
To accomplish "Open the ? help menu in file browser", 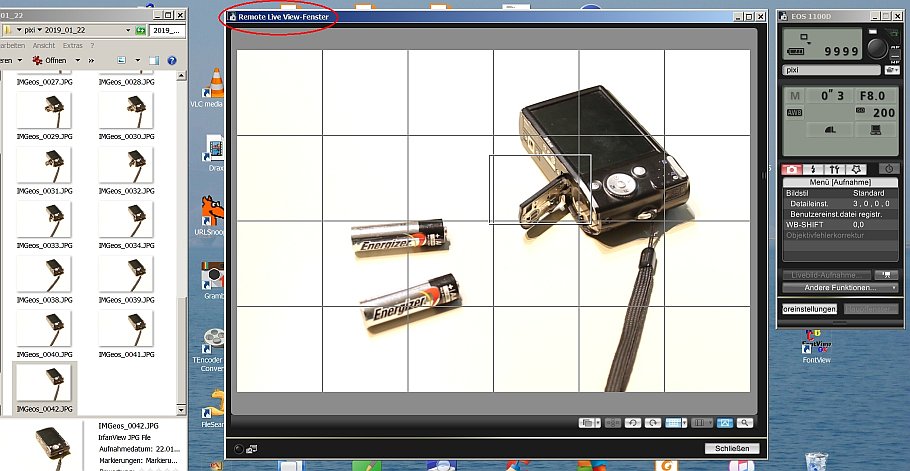I will 92,45.
